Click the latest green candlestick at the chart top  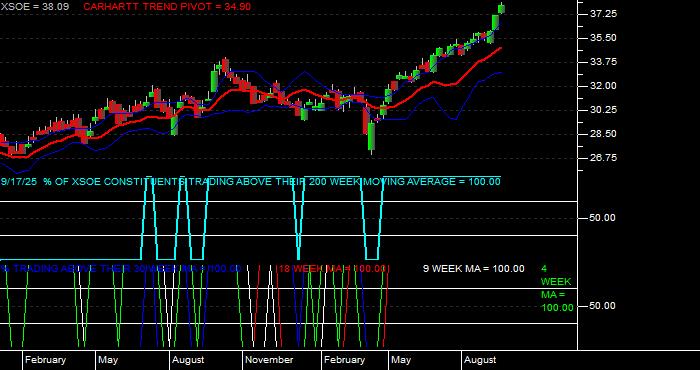[502, 8]
